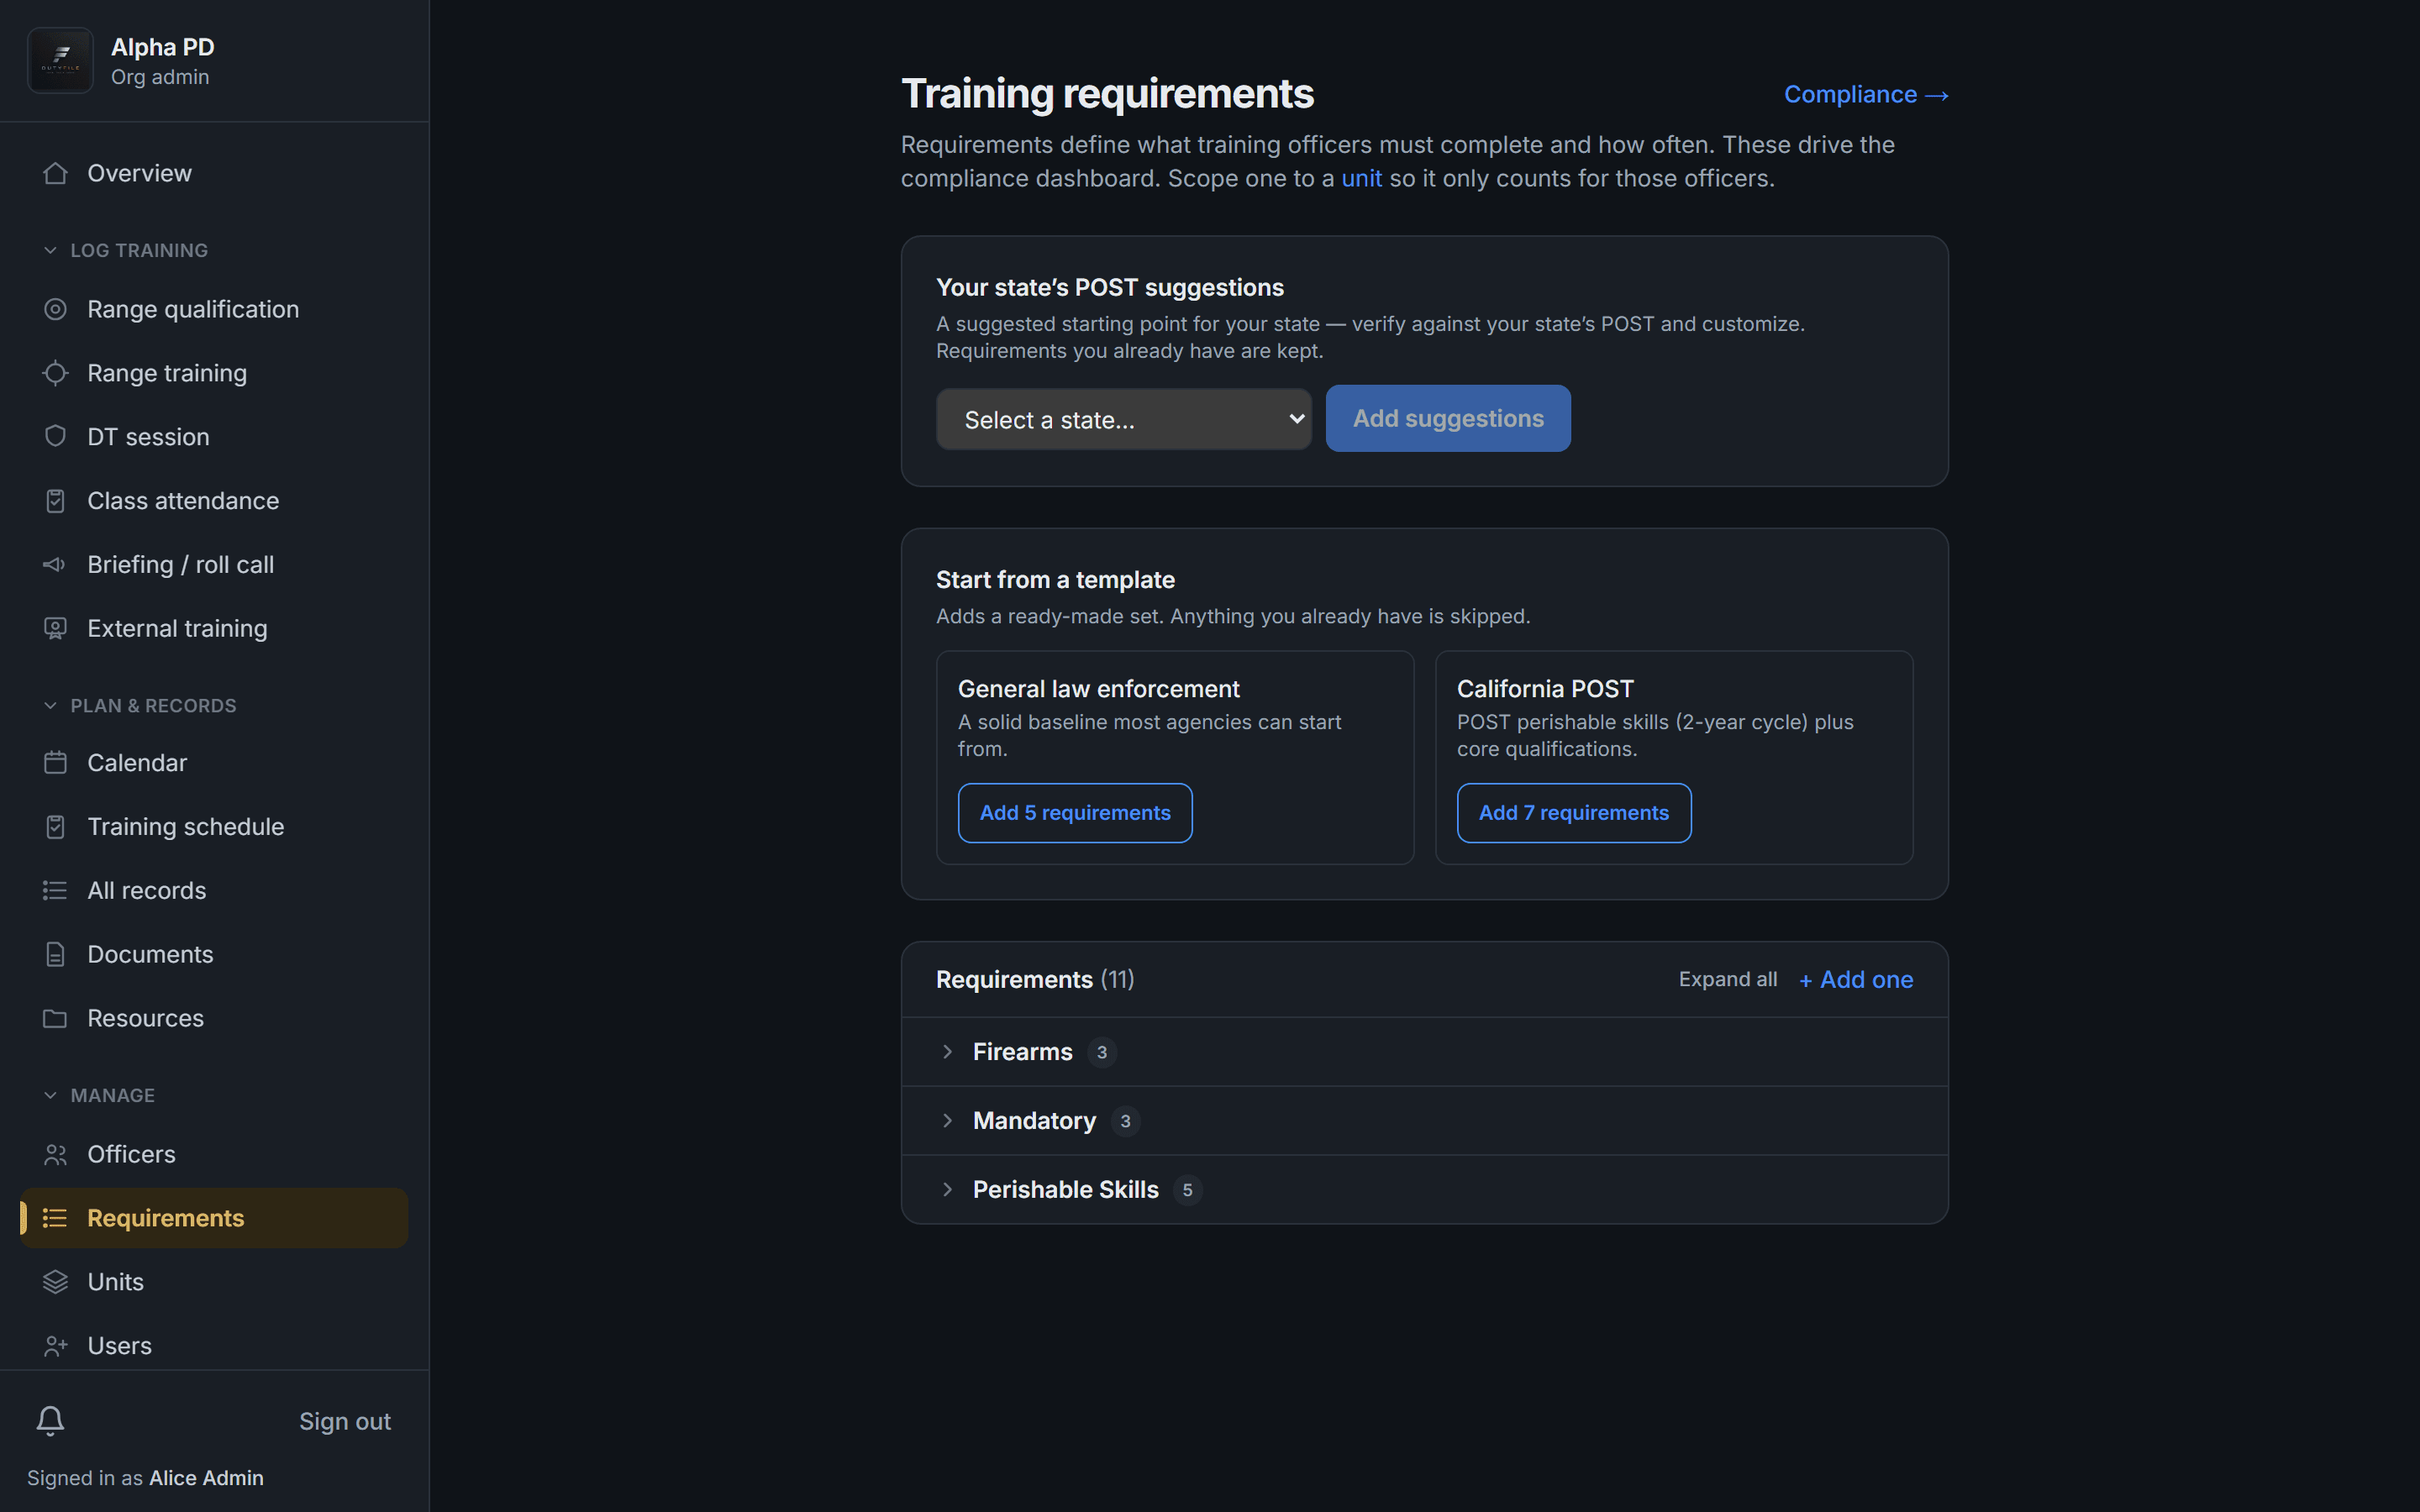Click the Calendar icon in sidebar

tap(55, 763)
